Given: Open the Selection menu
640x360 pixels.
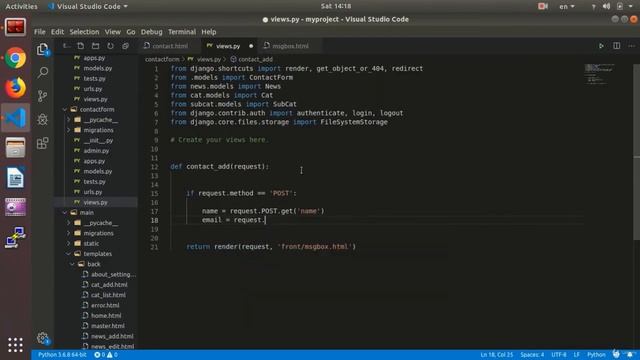Looking at the screenshot, I should 84,32.
